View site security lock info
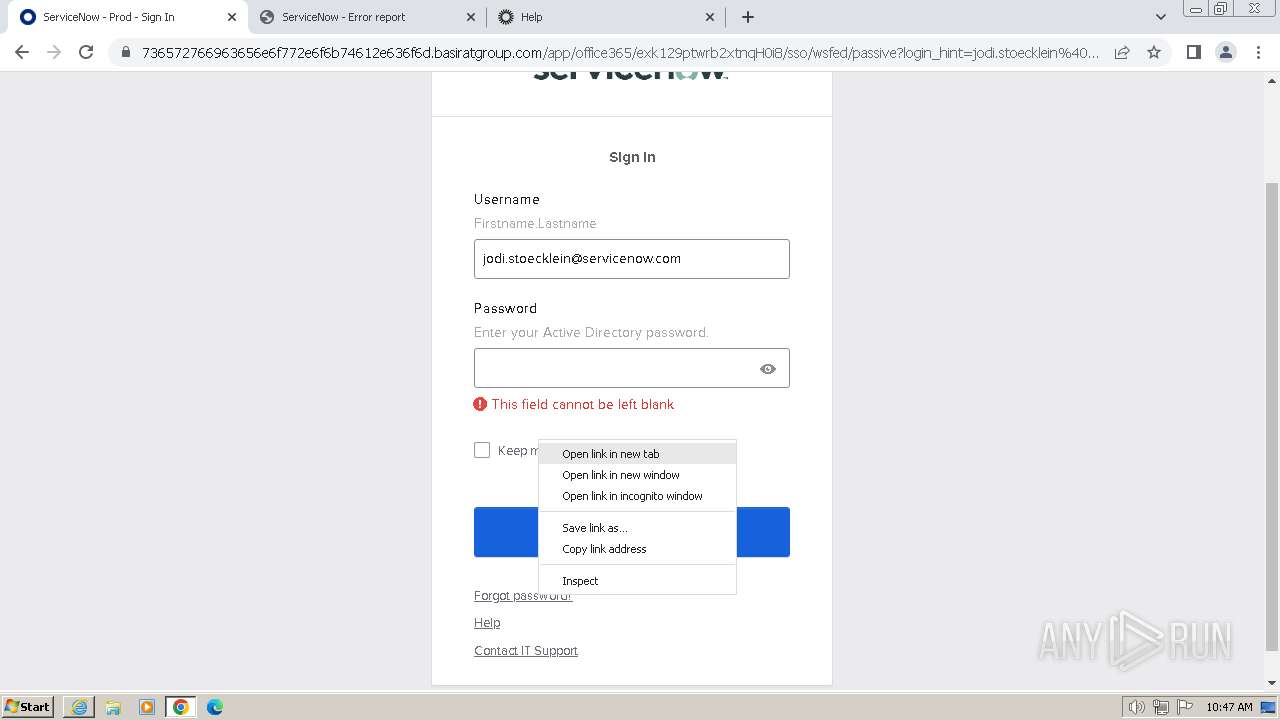The width and height of the screenshot is (1280, 720). [125, 52]
